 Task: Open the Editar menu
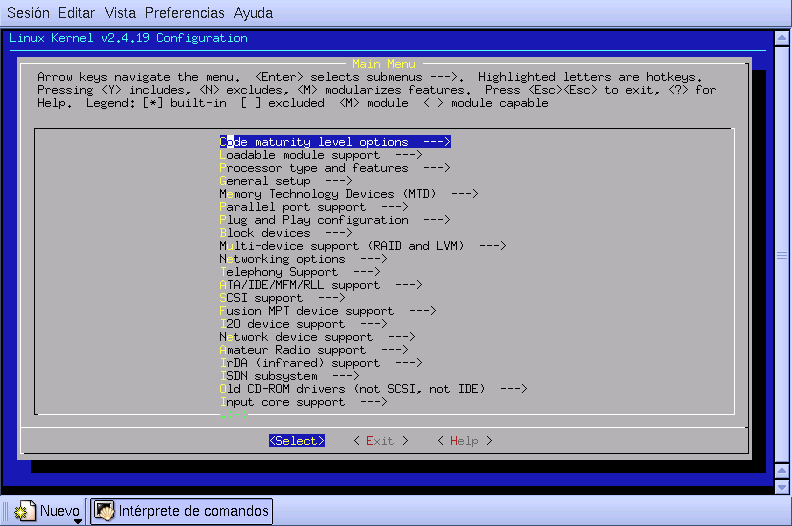click(x=76, y=13)
